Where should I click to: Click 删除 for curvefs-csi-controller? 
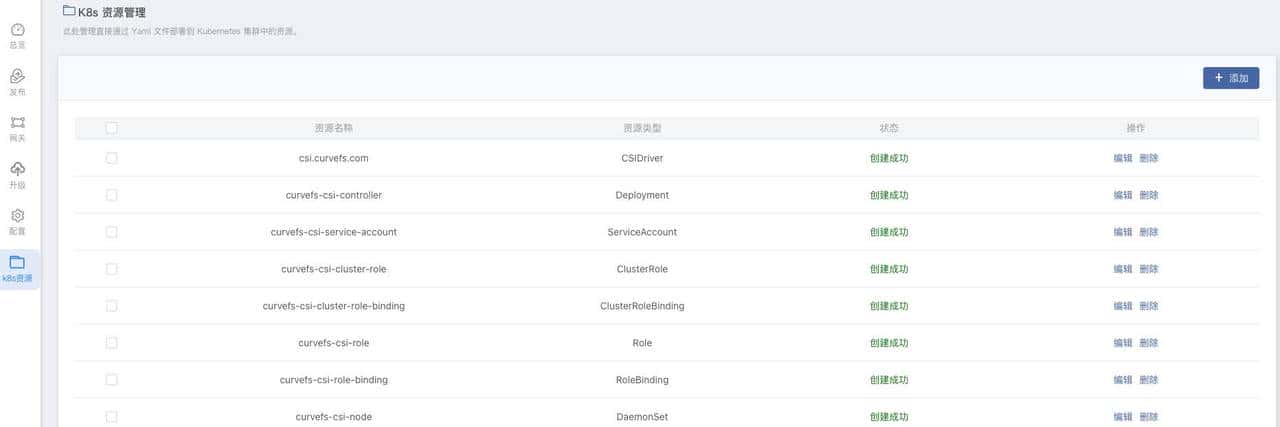coord(1149,195)
